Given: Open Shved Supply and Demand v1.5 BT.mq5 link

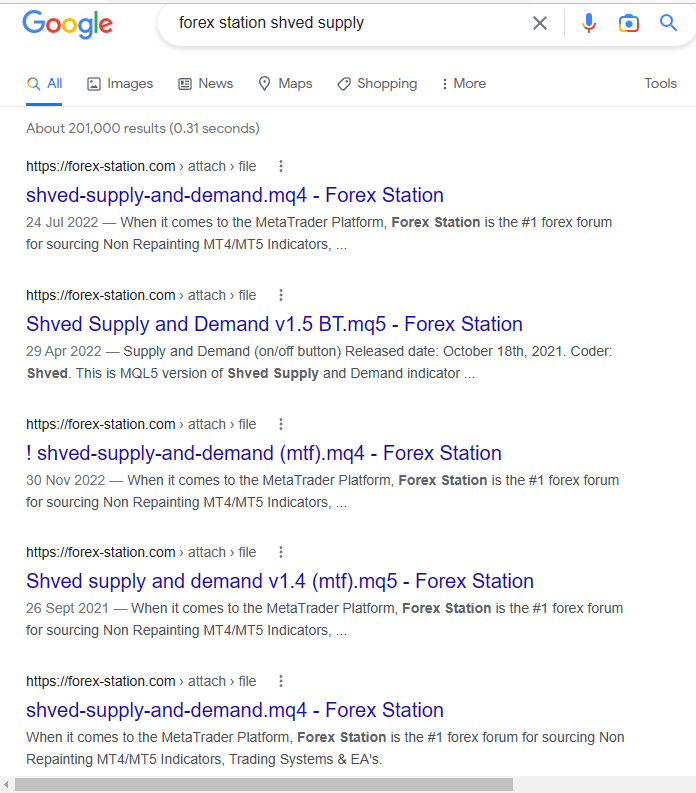Looking at the screenshot, I should pyautogui.click(x=274, y=324).
